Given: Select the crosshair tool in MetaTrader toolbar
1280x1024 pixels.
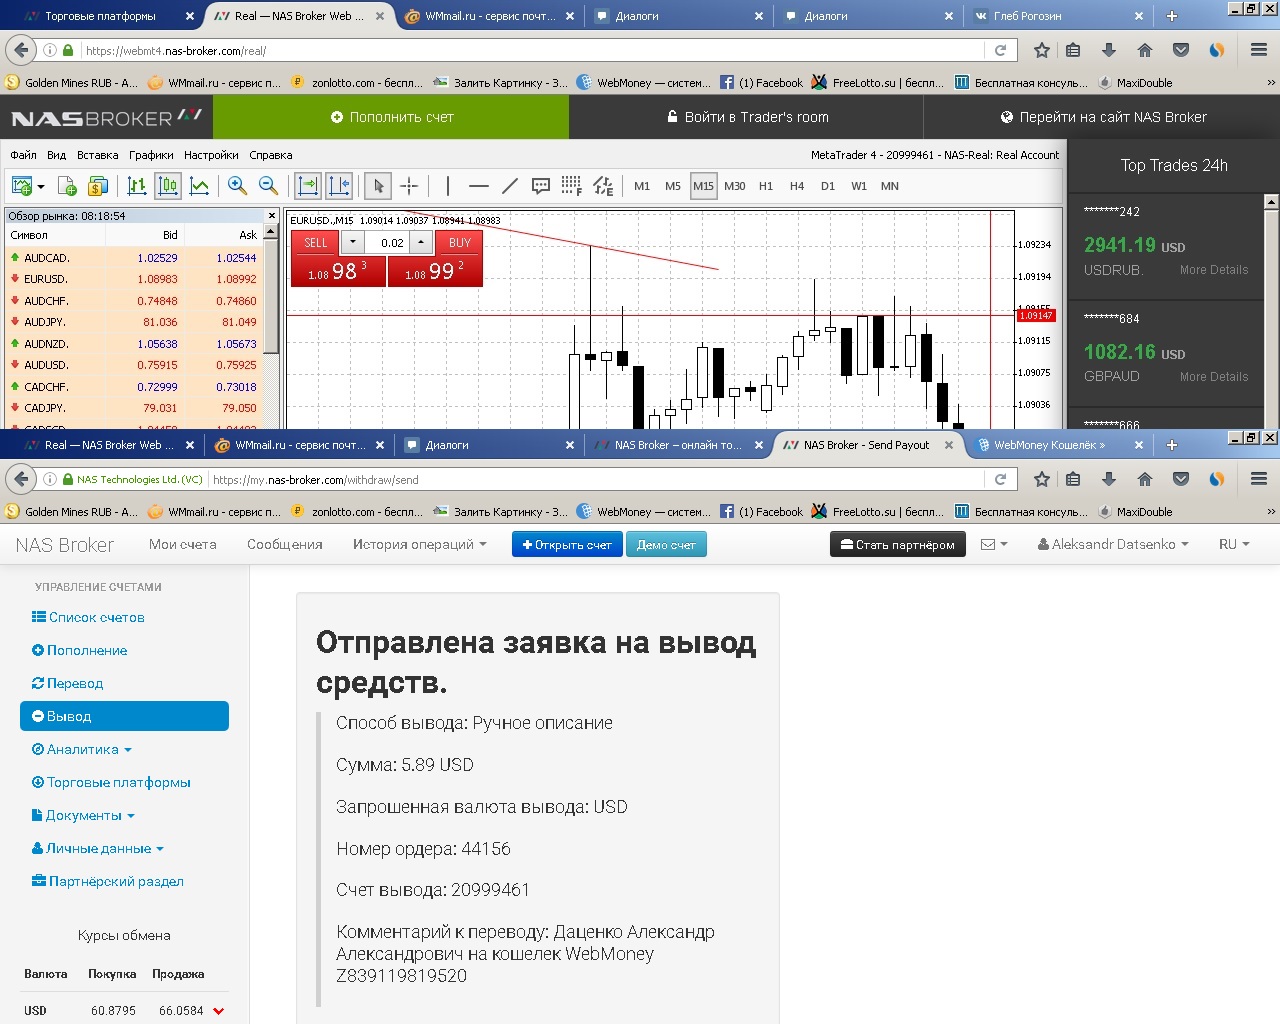Looking at the screenshot, I should 409,186.
